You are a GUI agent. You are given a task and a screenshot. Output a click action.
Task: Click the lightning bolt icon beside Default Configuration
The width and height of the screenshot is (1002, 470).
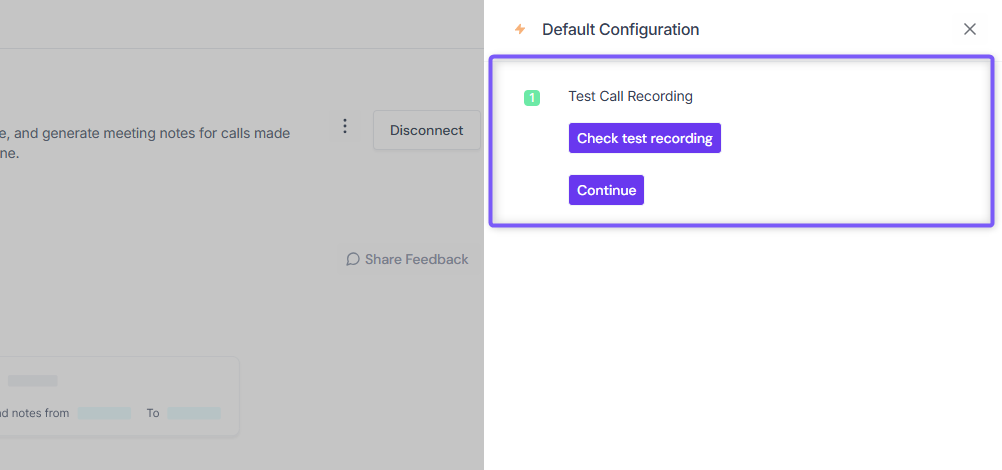click(520, 29)
